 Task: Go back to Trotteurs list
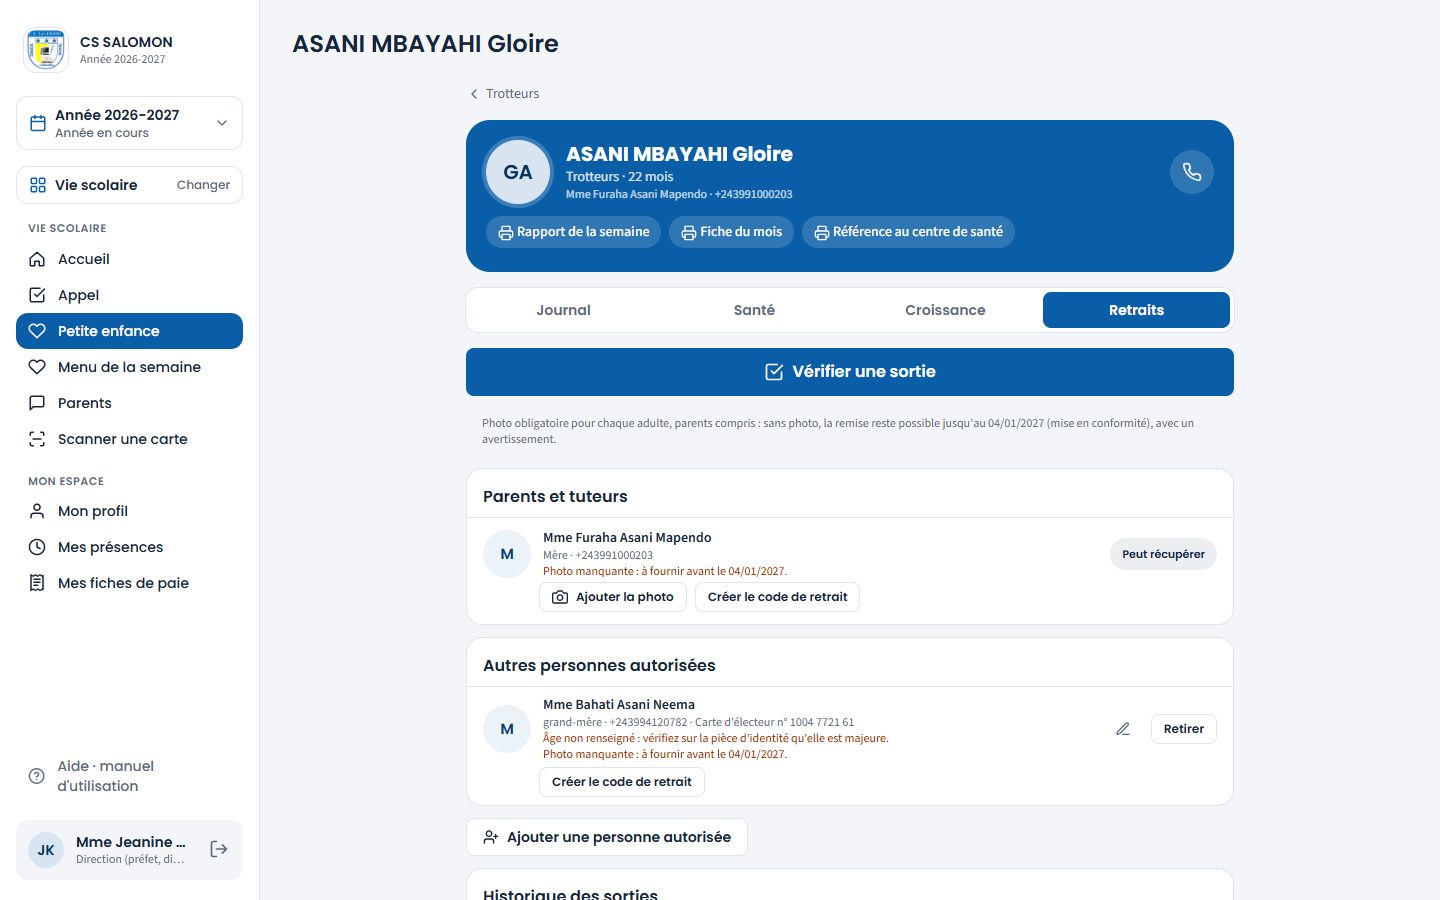pyautogui.click(x=504, y=93)
